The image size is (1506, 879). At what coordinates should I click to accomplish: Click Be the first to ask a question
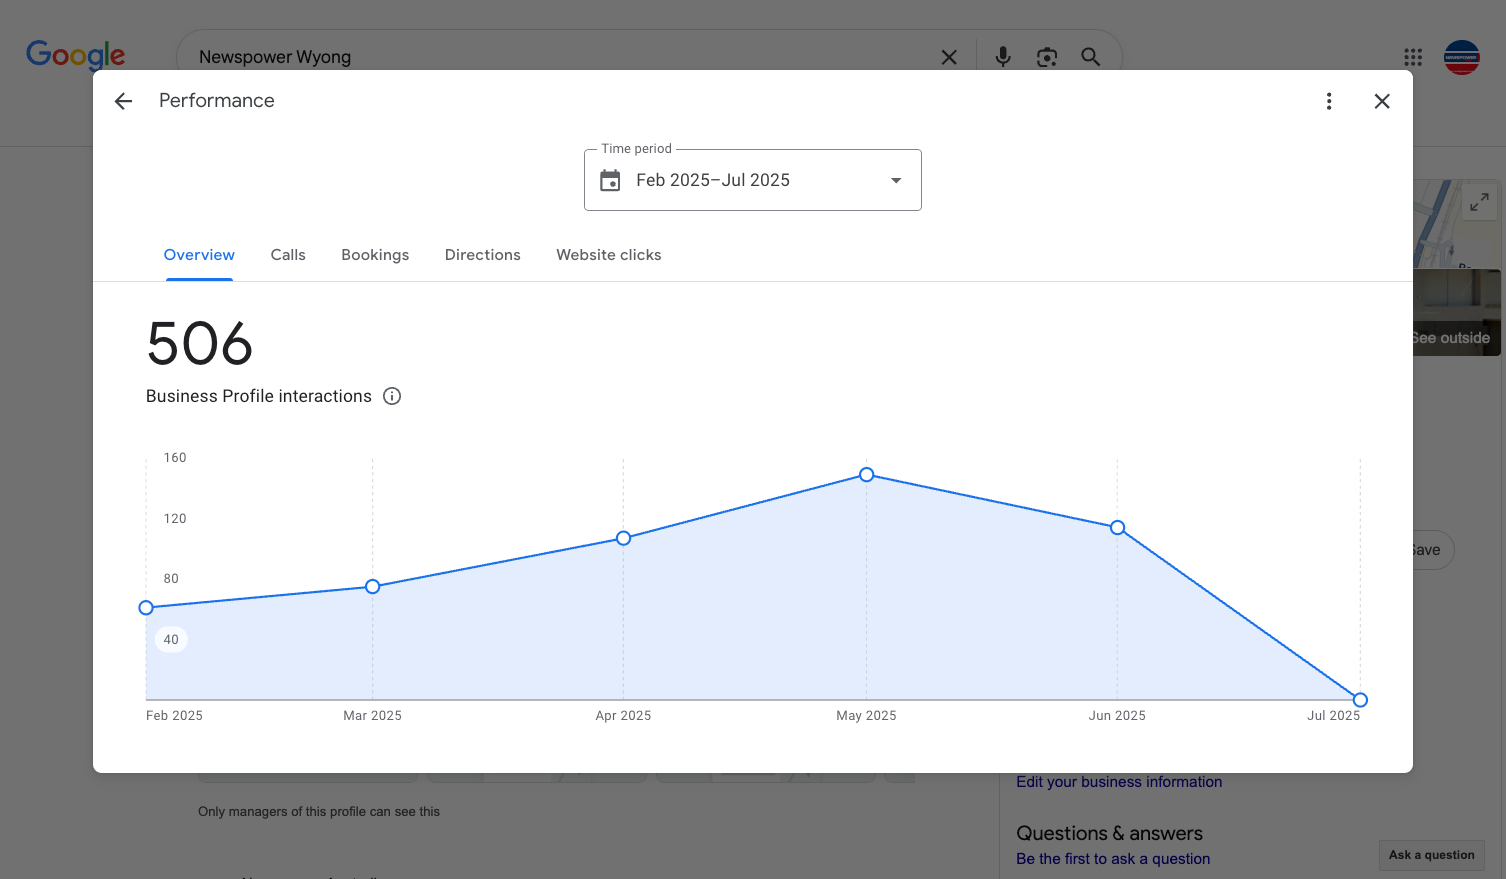tap(1113, 859)
